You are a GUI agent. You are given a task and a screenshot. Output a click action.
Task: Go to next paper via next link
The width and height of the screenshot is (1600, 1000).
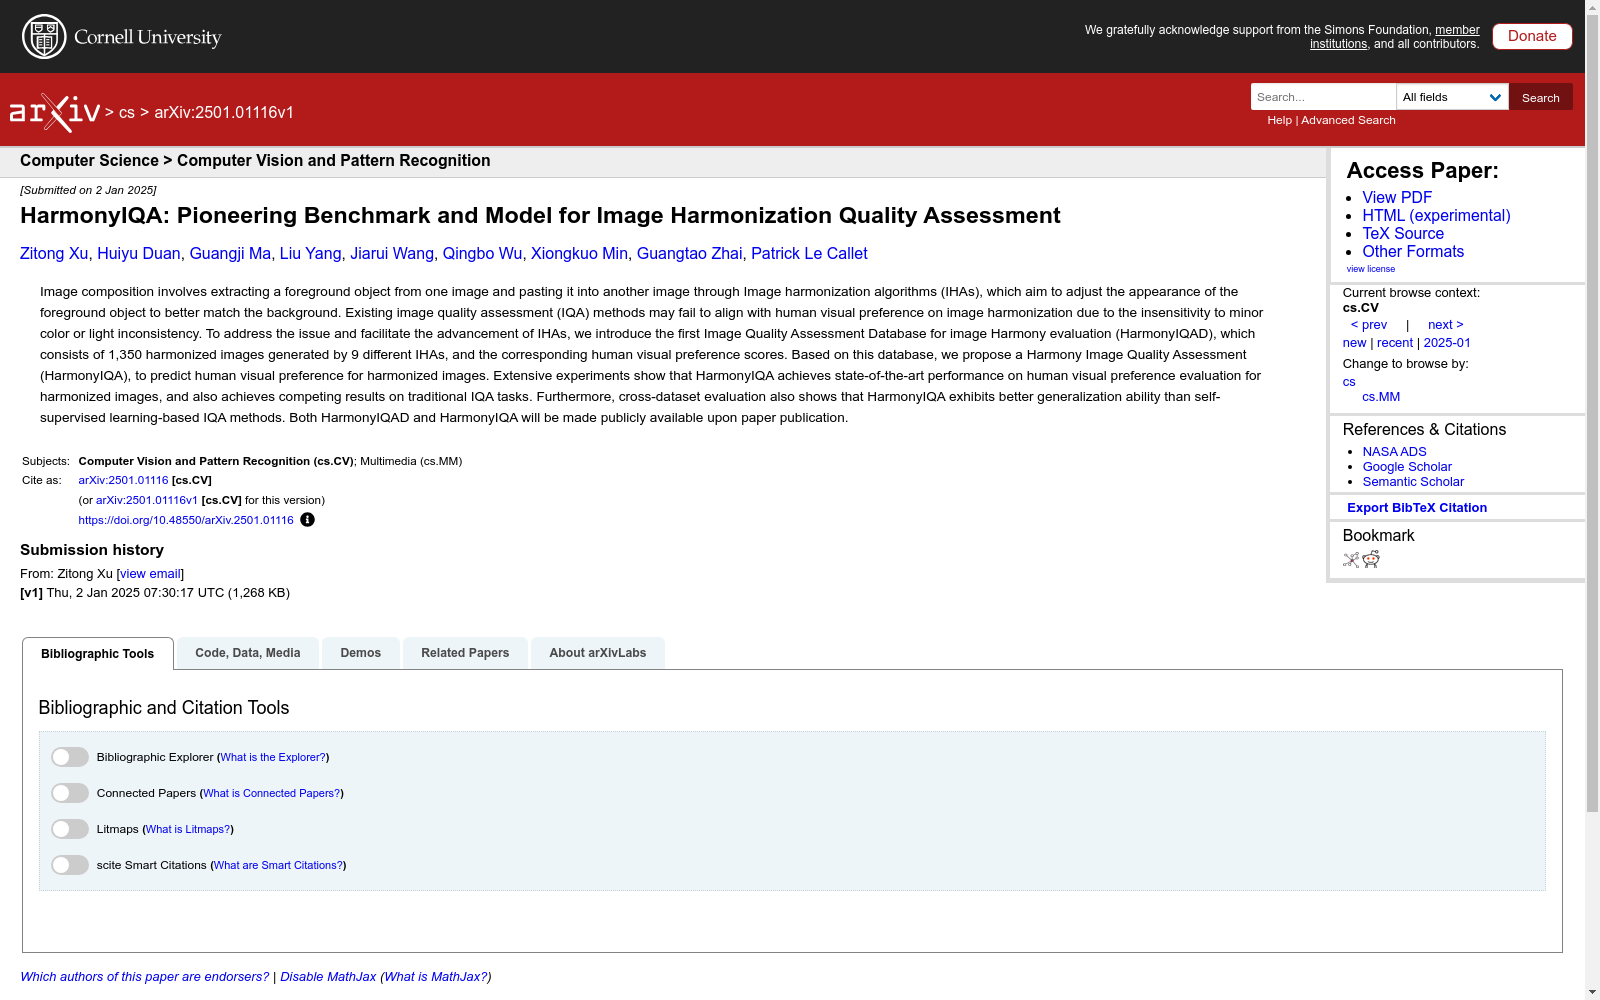pos(1446,325)
